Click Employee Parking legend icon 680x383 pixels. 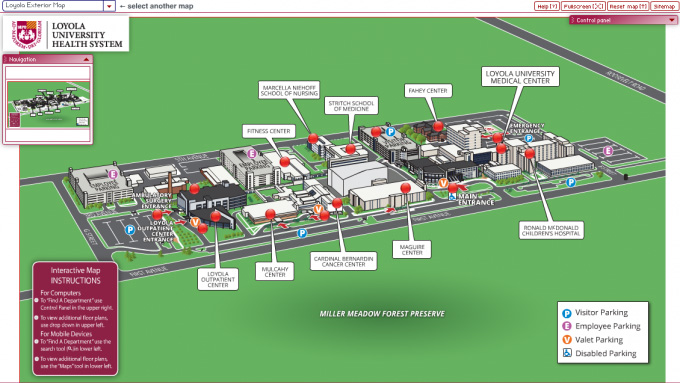[566, 326]
